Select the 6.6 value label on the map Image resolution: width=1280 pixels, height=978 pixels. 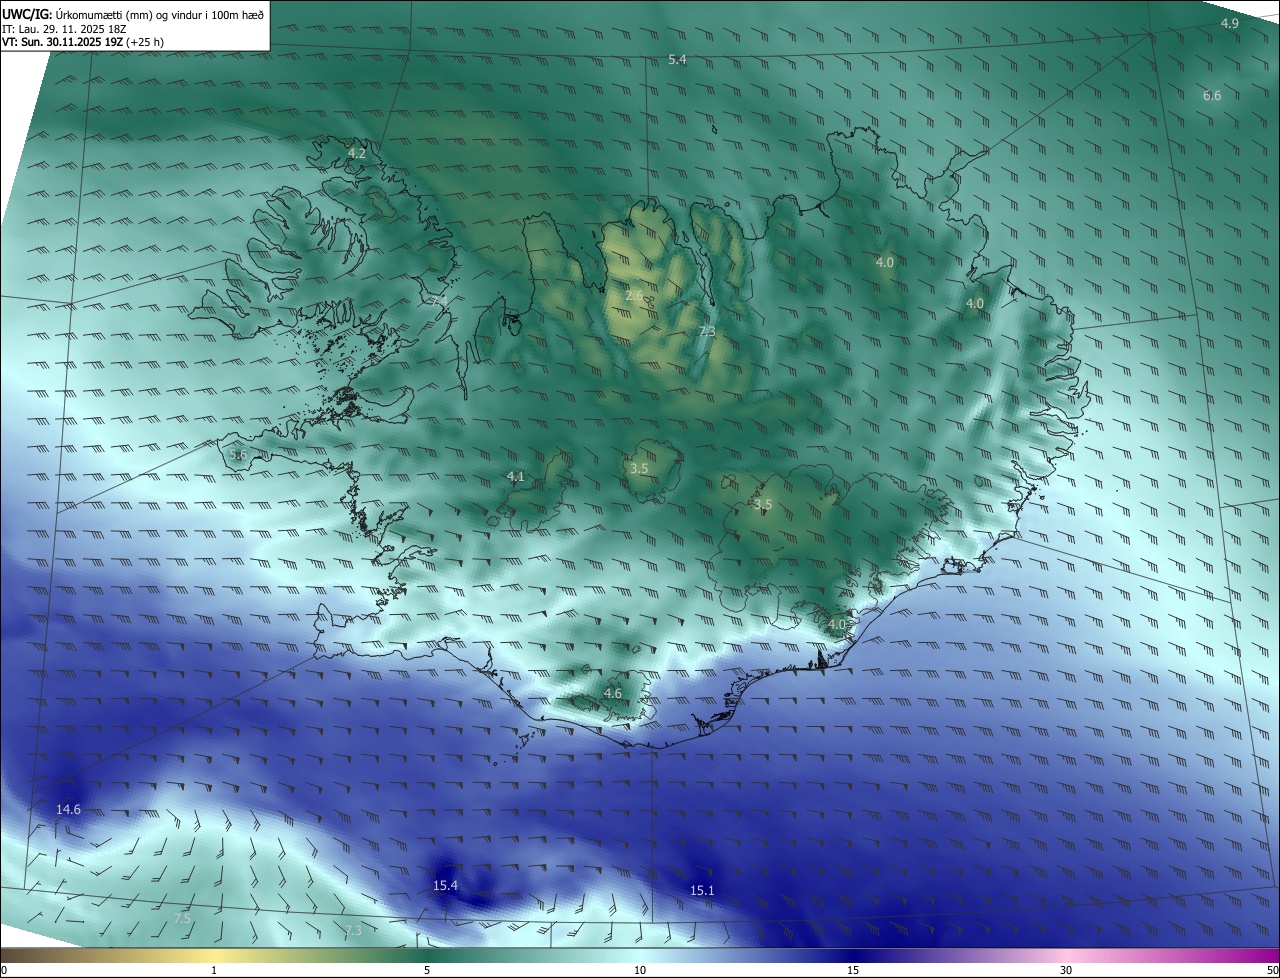click(x=1212, y=96)
